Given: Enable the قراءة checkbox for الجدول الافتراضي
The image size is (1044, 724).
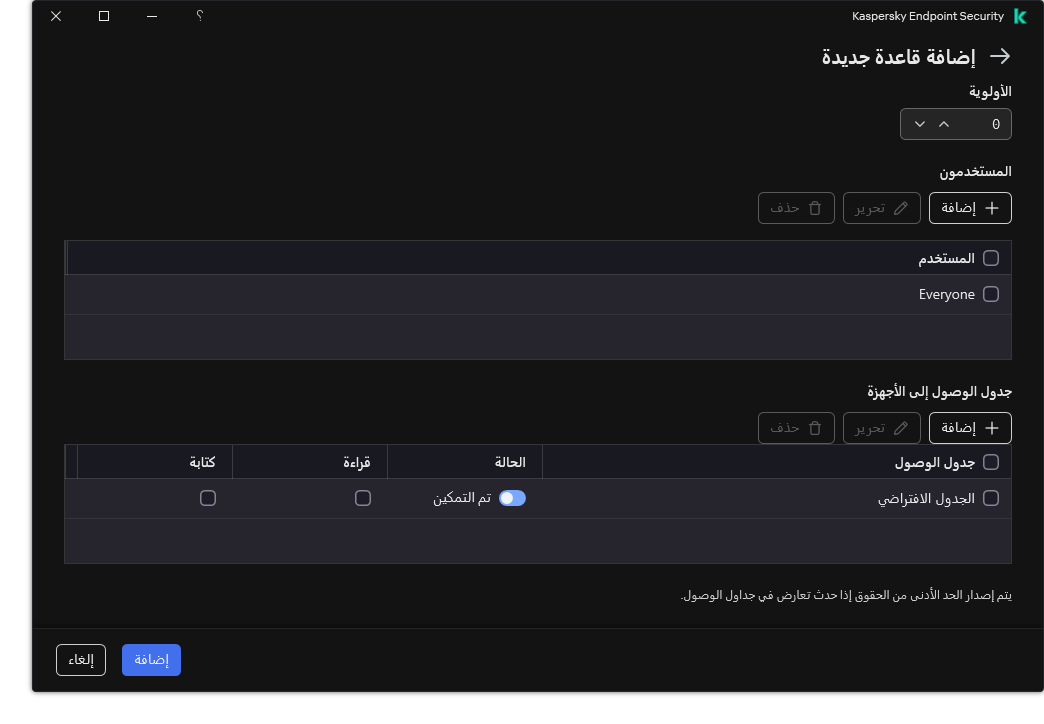Looking at the screenshot, I should pyautogui.click(x=363, y=498).
